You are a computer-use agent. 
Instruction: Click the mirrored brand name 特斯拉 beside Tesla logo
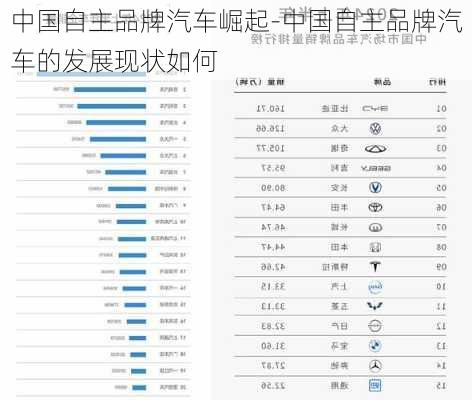[x=335, y=267]
